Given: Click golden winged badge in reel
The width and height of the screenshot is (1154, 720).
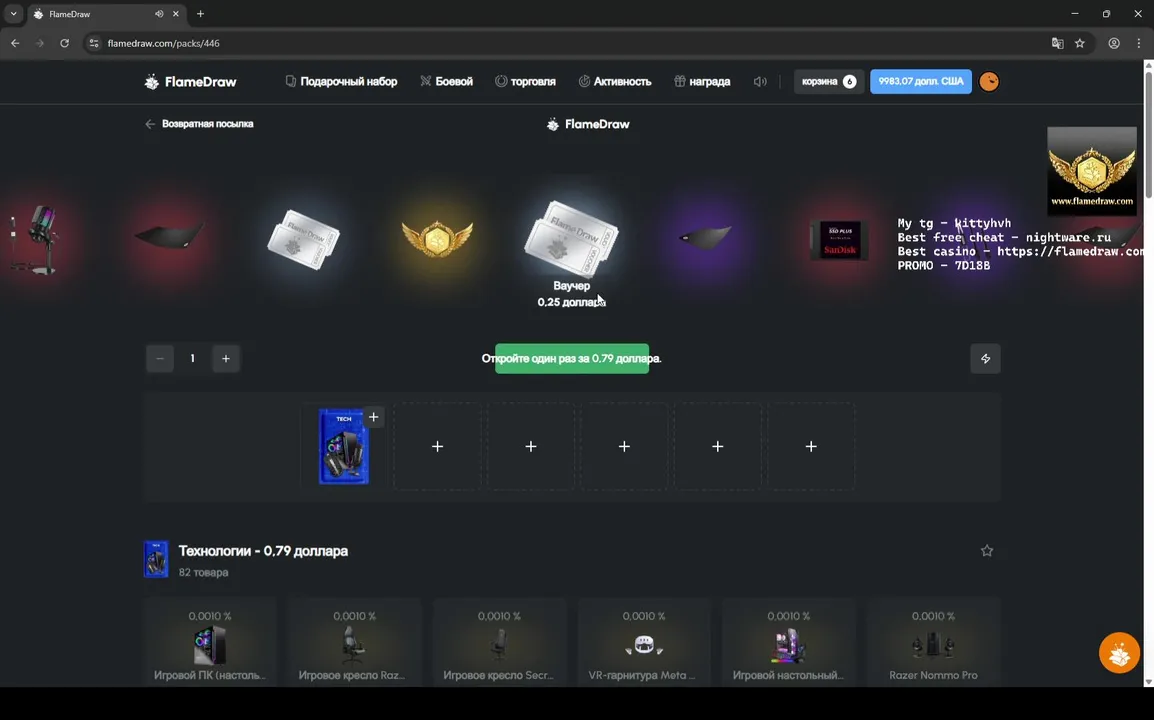Looking at the screenshot, I should [437, 238].
